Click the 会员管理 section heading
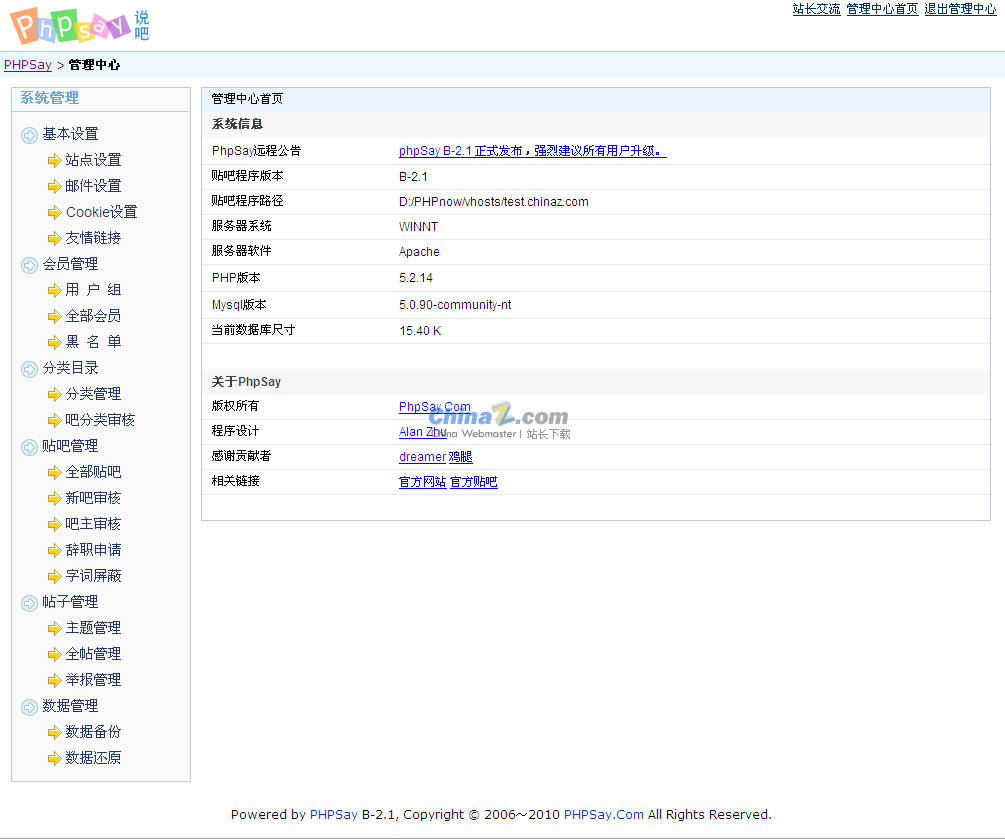Viewport: 1005px width, 840px height. (70, 264)
